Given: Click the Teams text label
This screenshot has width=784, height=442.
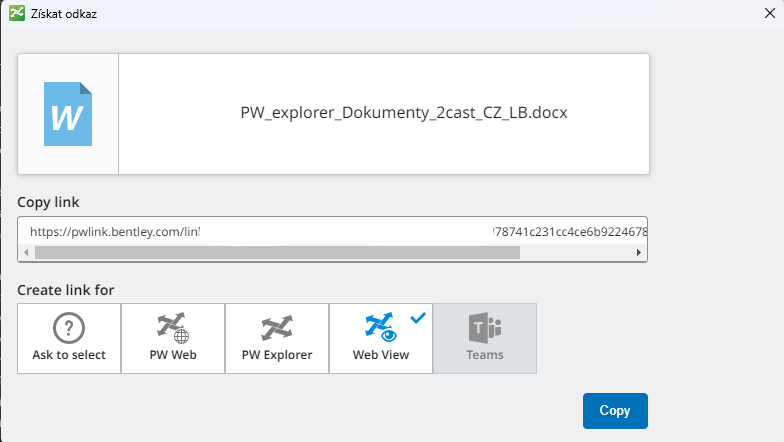Looking at the screenshot, I should 484,355.
